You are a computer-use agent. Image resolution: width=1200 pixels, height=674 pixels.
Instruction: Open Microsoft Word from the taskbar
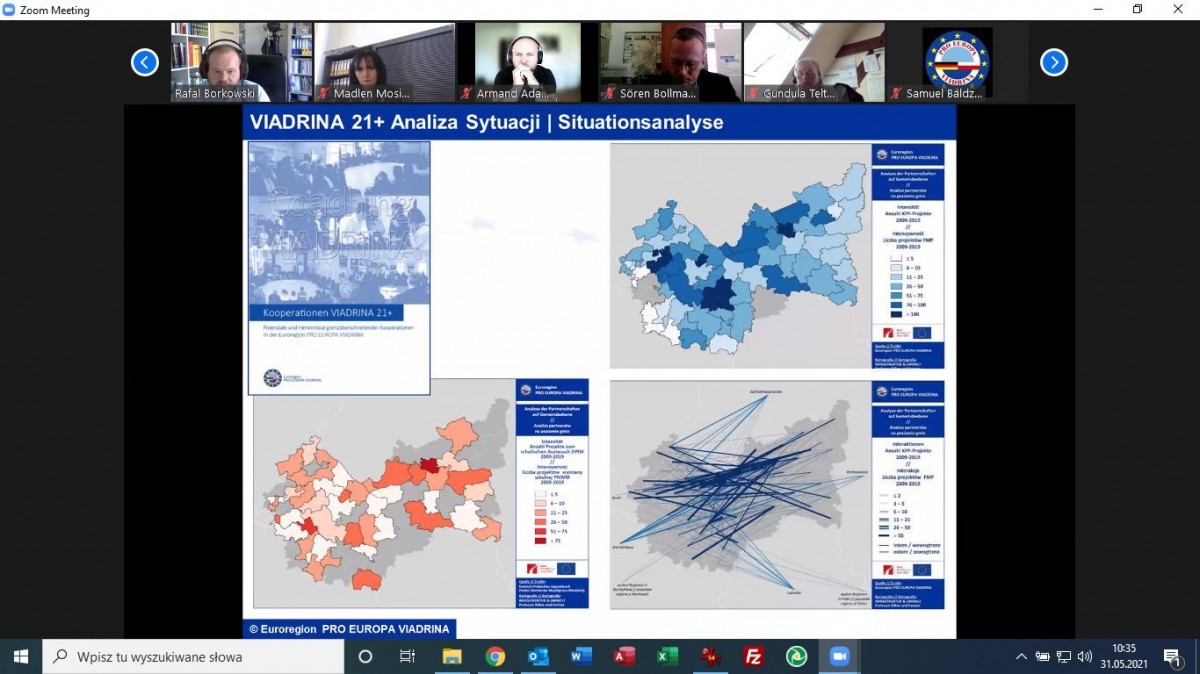pos(581,657)
